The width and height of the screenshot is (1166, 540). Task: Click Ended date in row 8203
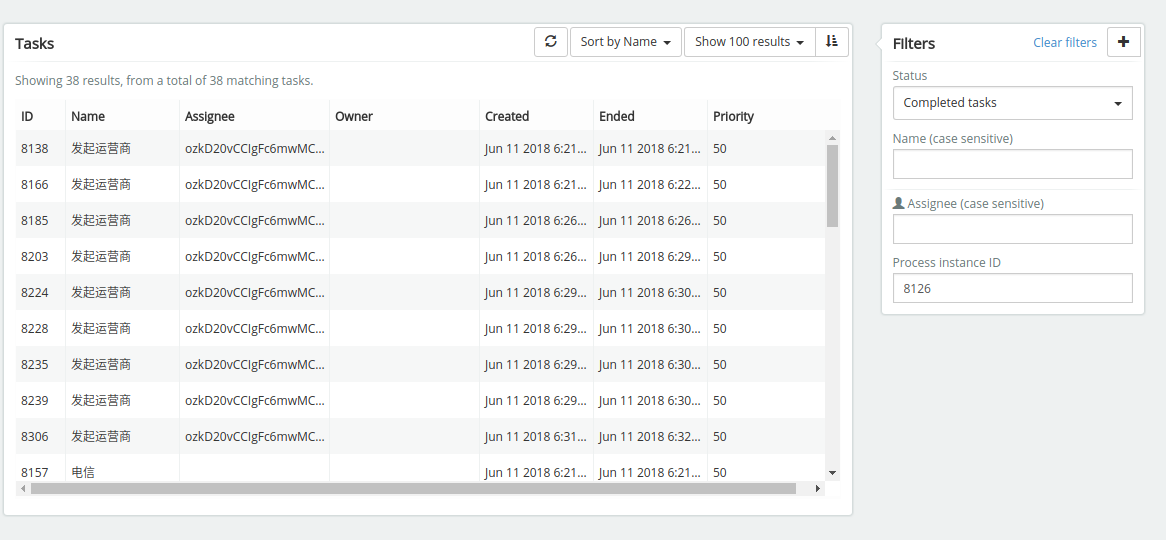tap(650, 257)
